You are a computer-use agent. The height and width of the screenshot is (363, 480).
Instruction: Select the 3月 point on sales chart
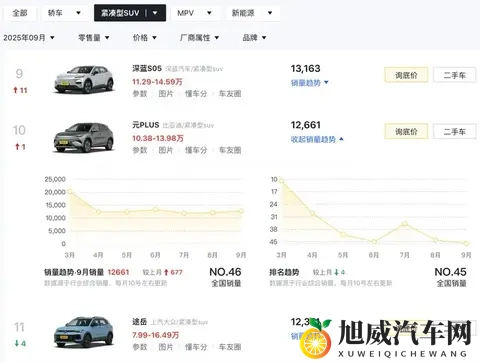[x=70, y=192]
